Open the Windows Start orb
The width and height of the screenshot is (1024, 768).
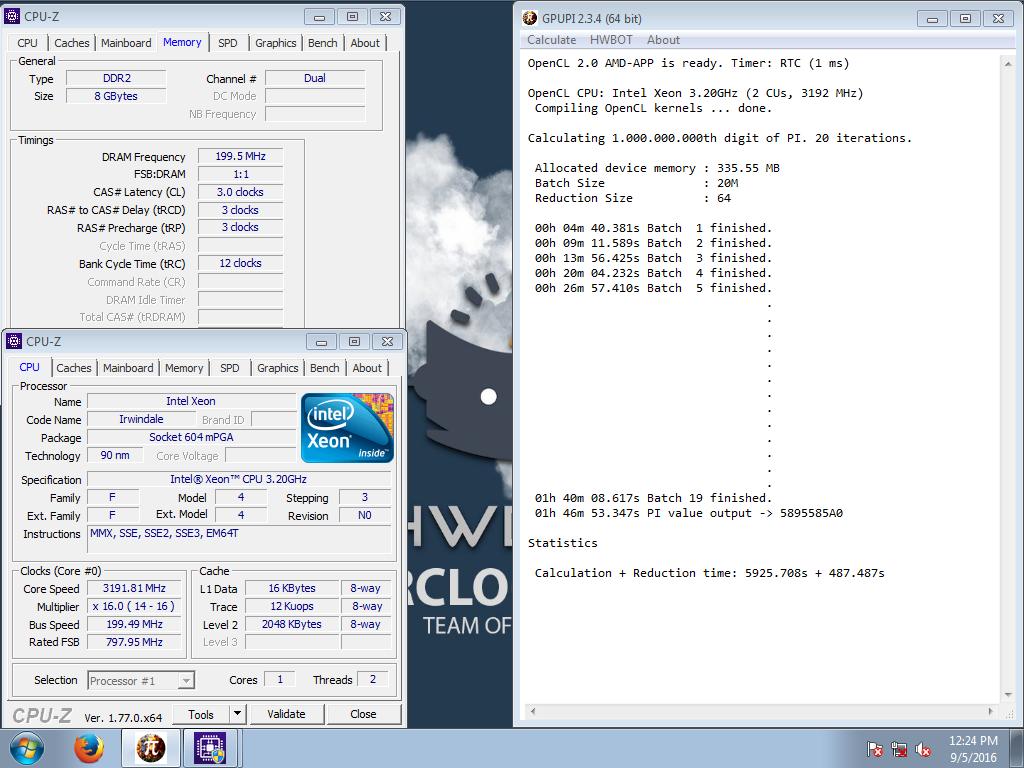26,748
